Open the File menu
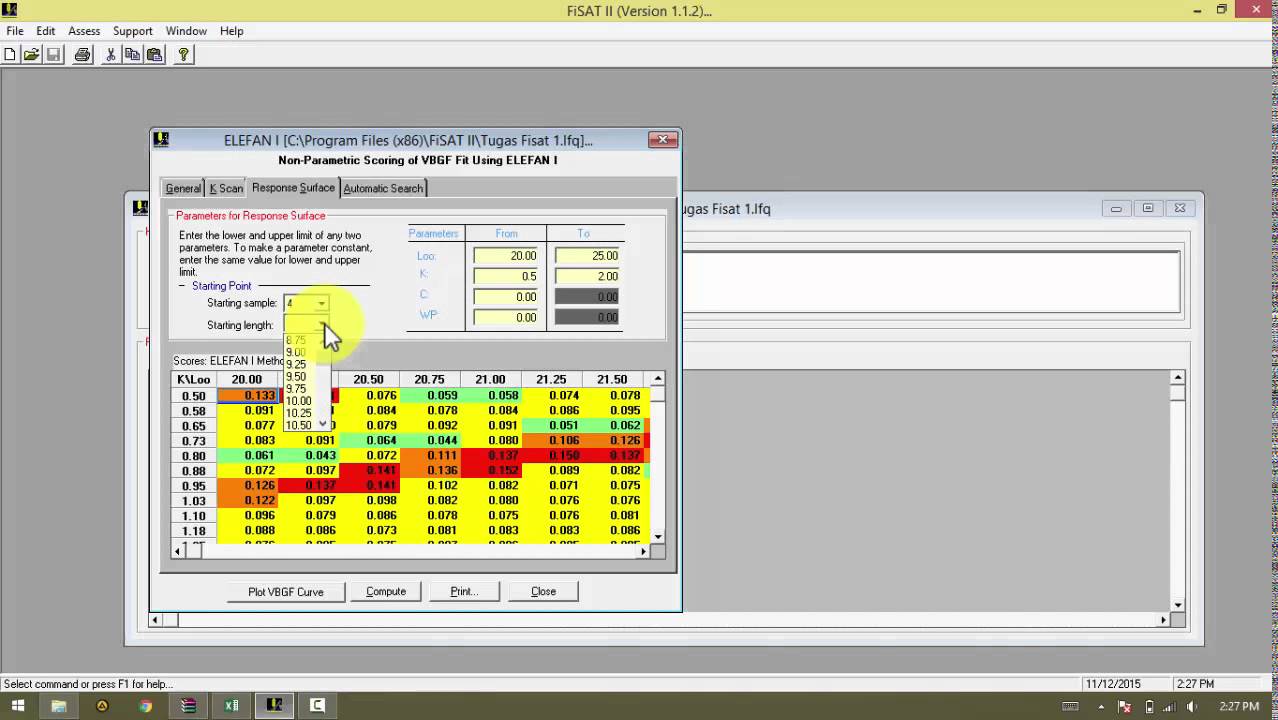Viewport: 1278px width, 720px height. (15, 31)
